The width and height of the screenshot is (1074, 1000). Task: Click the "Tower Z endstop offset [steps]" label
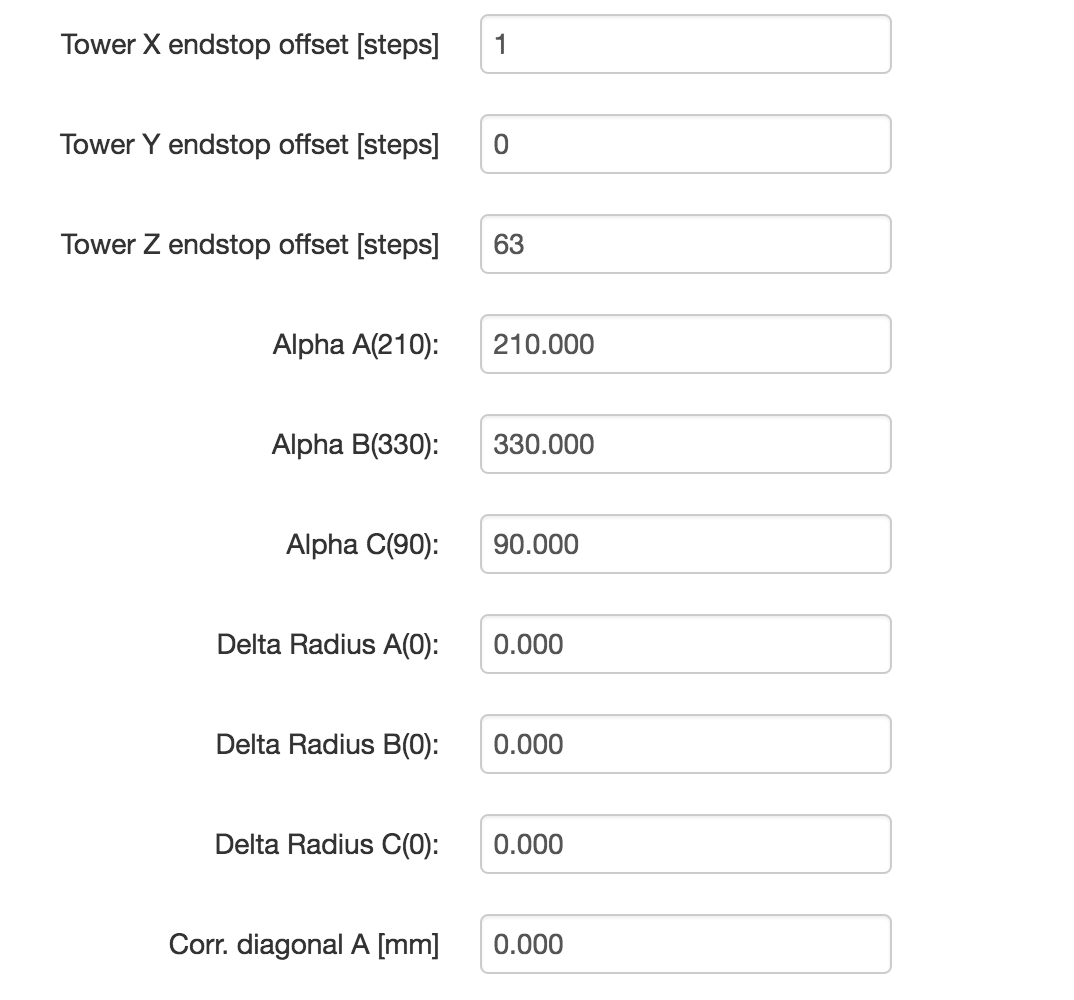point(250,245)
